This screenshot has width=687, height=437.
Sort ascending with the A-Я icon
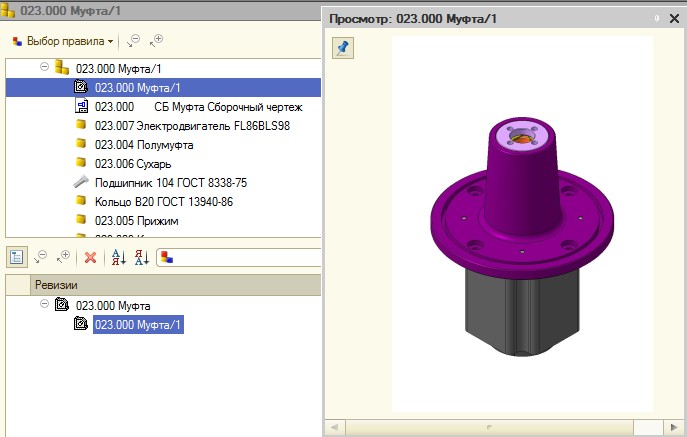118,257
